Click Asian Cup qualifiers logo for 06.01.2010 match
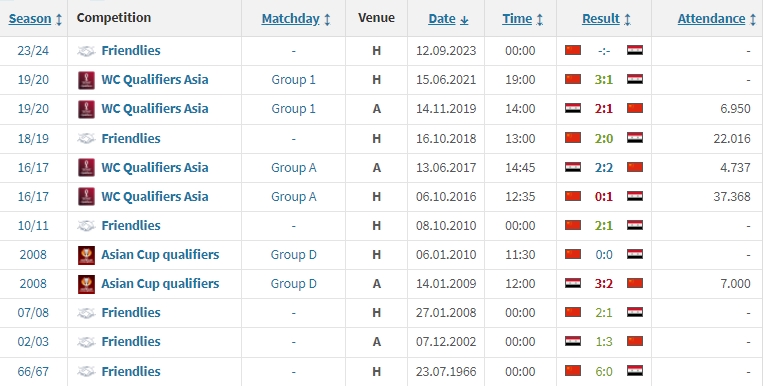Screen dimensions: 763x386 click(x=86, y=255)
